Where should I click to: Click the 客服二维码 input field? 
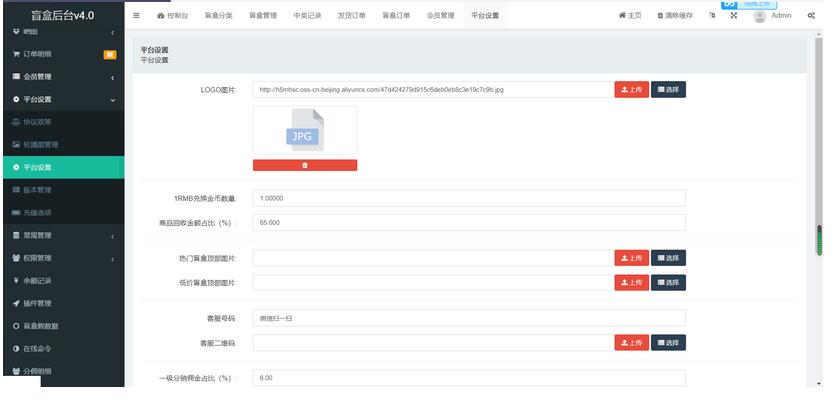(x=433, y=343)
